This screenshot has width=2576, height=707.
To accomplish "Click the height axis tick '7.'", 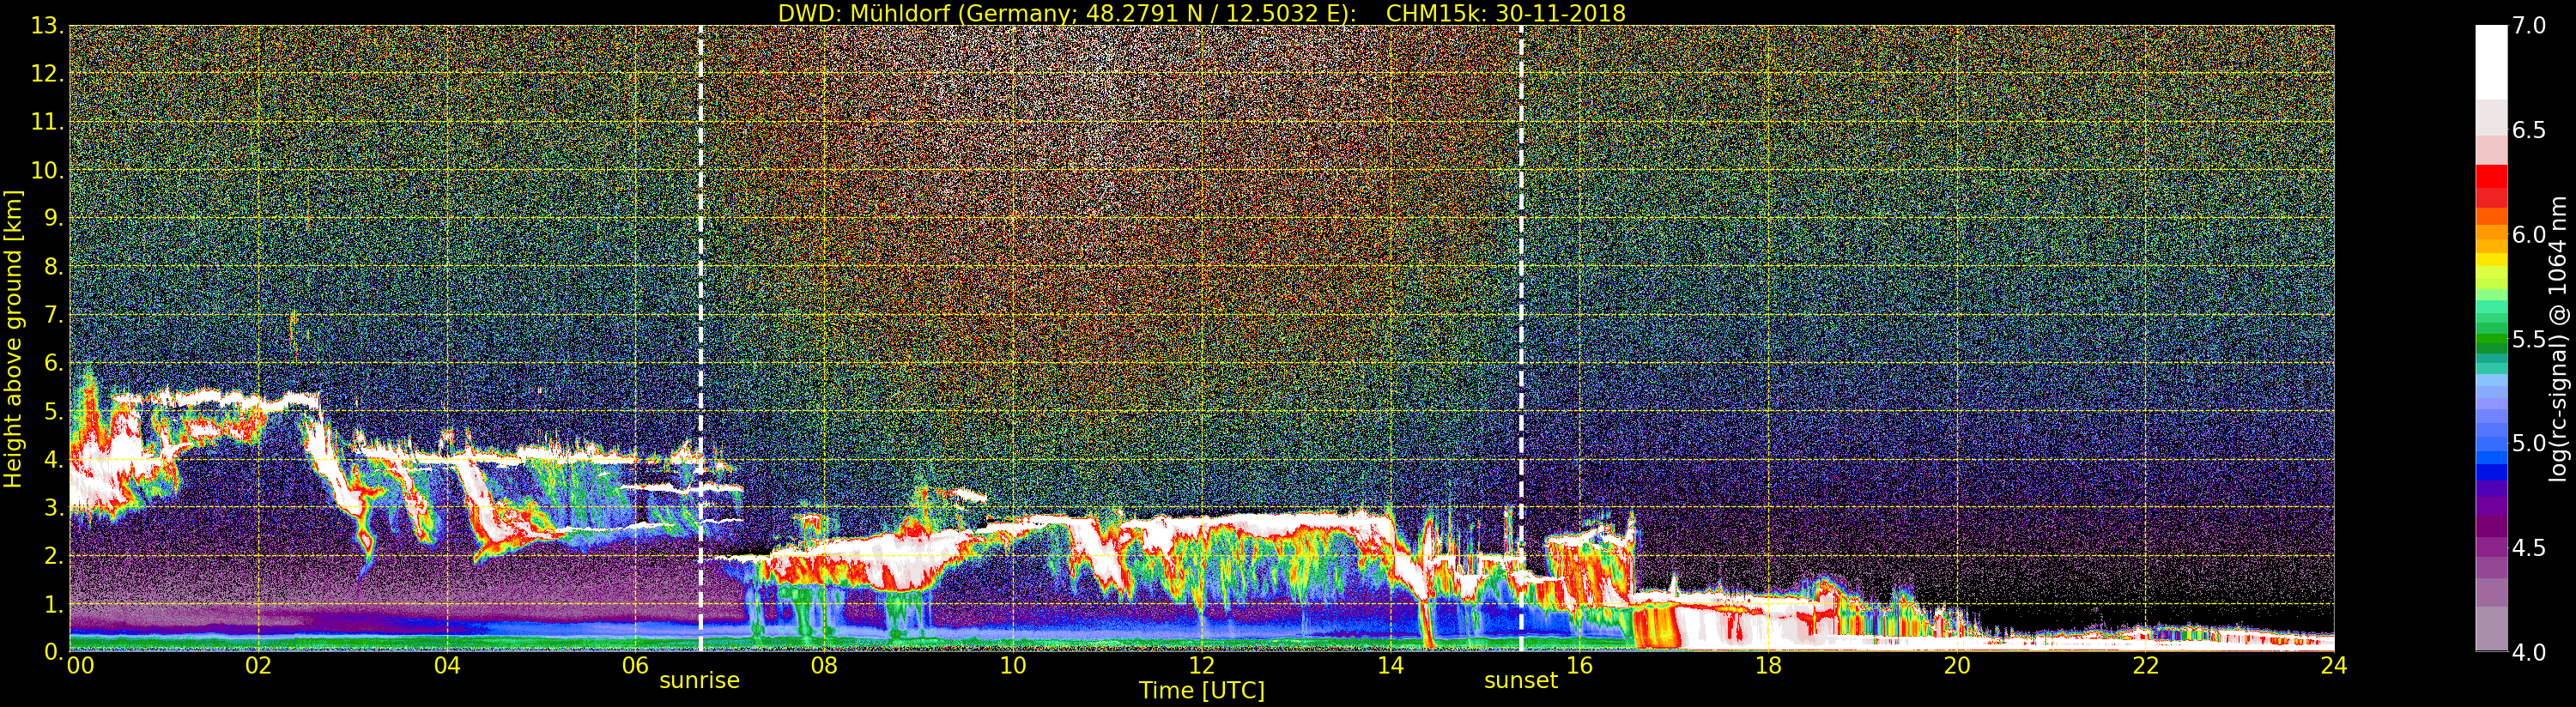I will coord(54,315).
